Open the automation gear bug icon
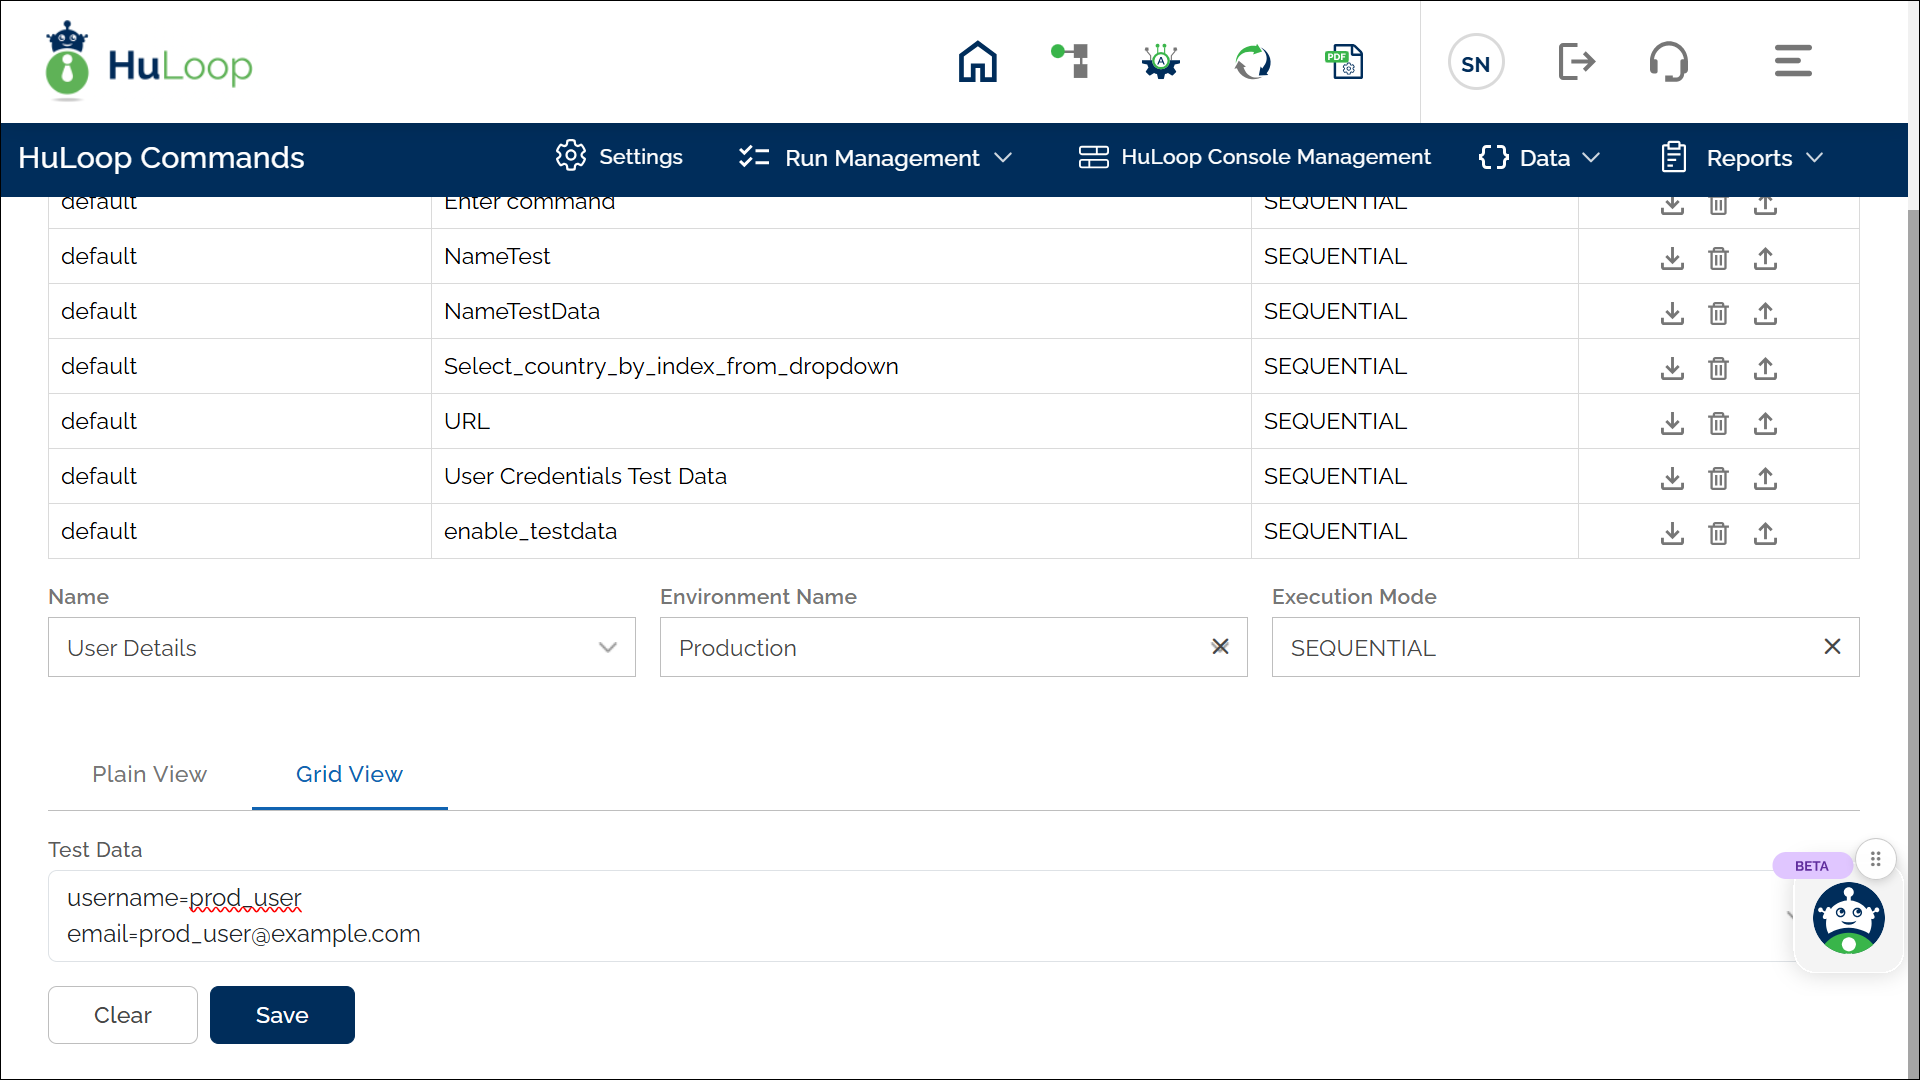This screenshot has height=1080, width=1920. click(1161, 62)
